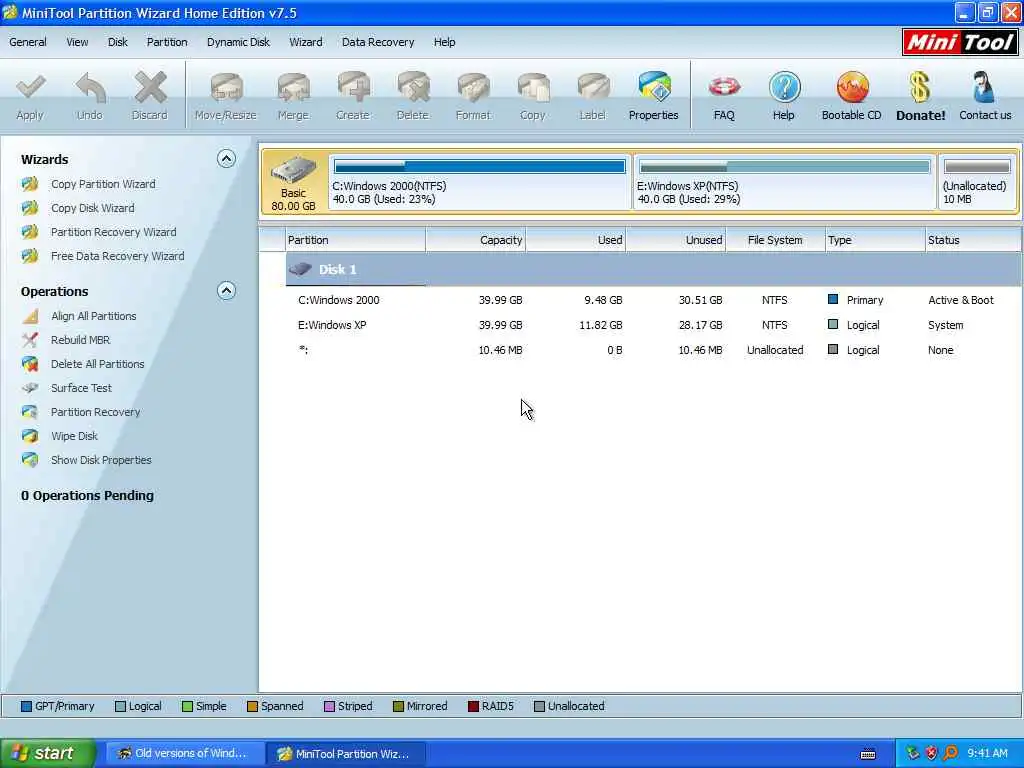The height and width of the screenshot is (768, 1024).
Task: Run Align All Partitions operation
Action: pyautogui.click(x=93, y=316)
